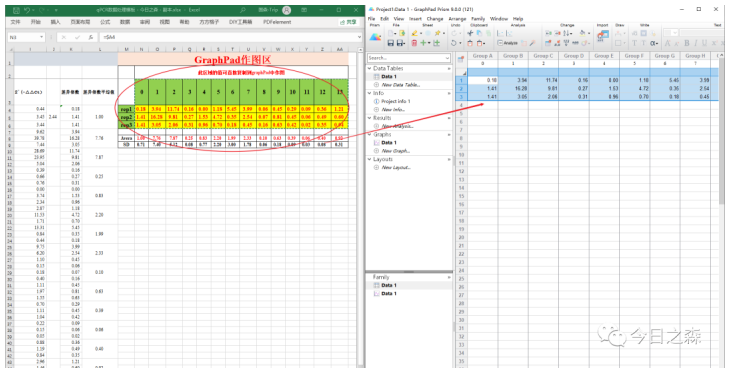The height and width of the screenshot is (384, 739).
Task: Click the Group D column header
Action: pos(574,56)
